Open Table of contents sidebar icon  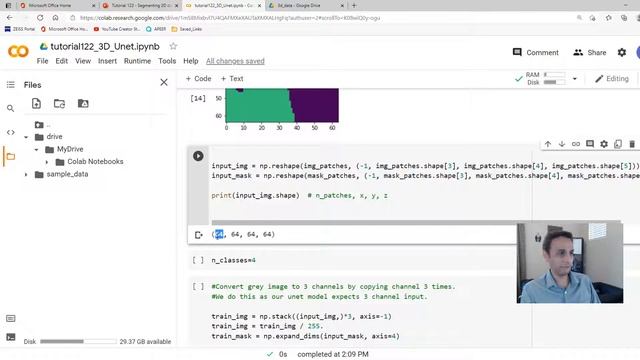[x=11, y=84]
